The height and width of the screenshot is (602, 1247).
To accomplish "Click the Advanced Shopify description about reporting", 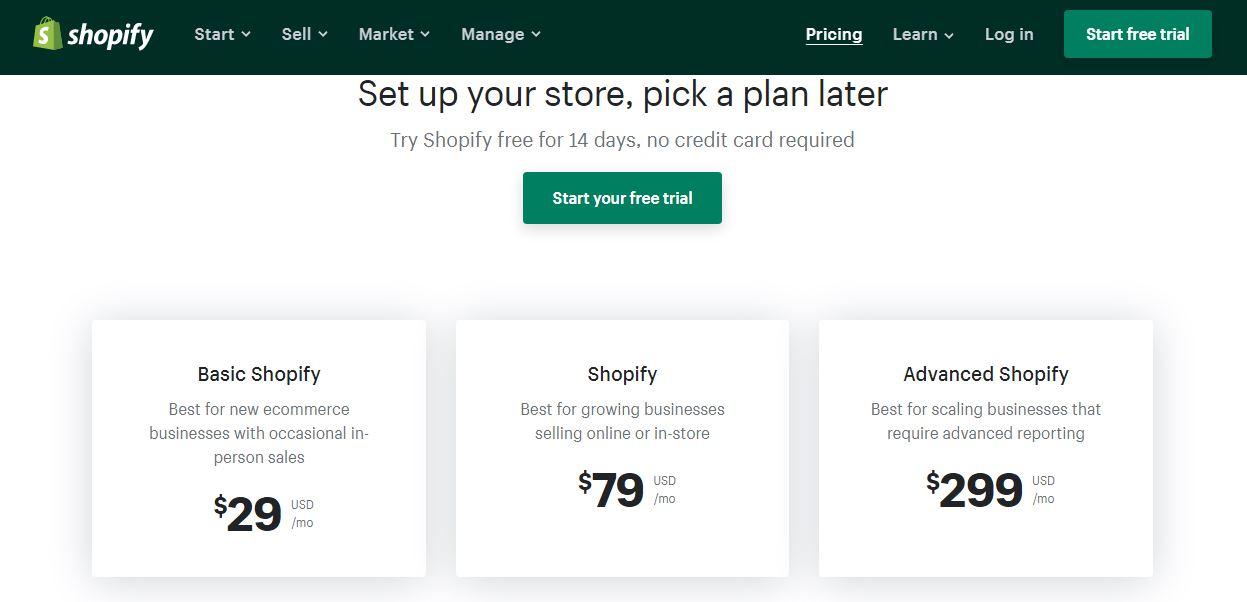I will pyautogui.click(x=986, y=421).
